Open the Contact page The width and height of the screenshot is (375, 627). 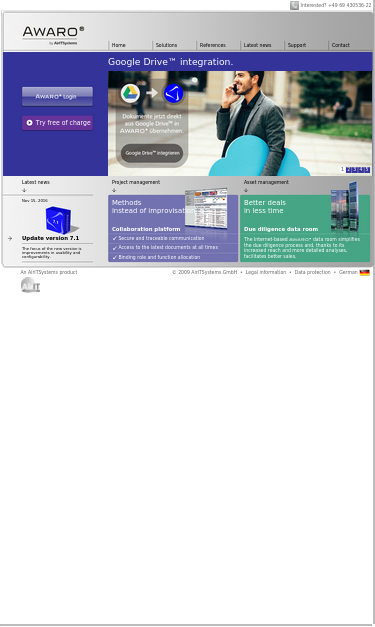click(341, 45)
